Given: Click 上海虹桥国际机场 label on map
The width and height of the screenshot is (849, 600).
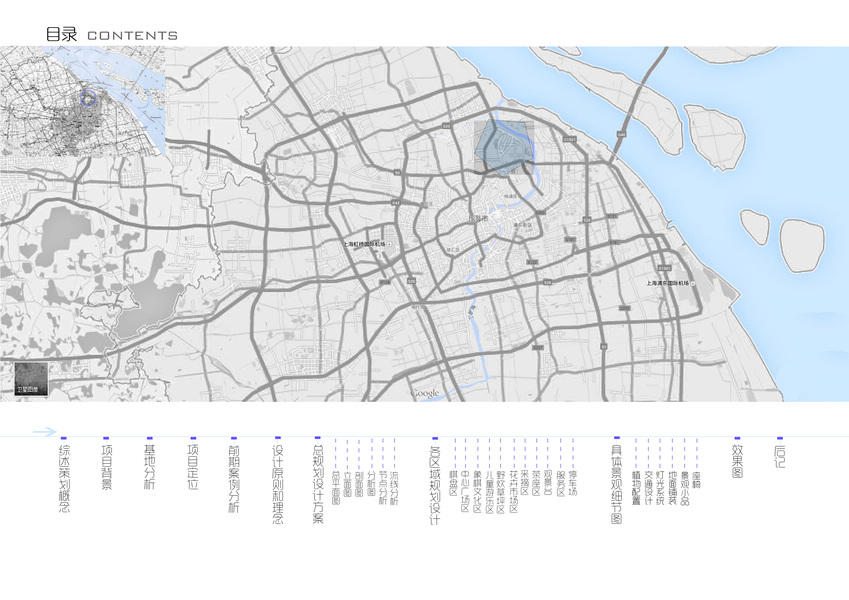Looking at the screenshot, I should pos(365,244).
